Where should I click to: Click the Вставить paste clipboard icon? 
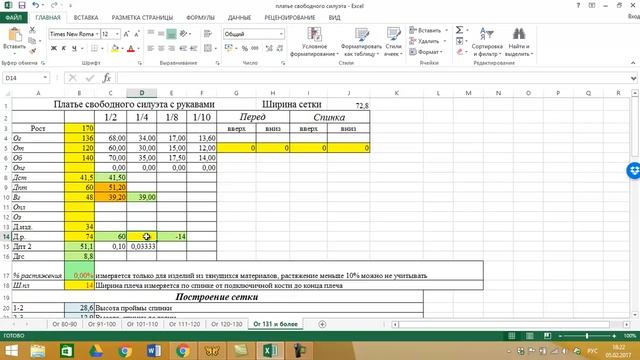pyautogui.click(x=14, y=35)
